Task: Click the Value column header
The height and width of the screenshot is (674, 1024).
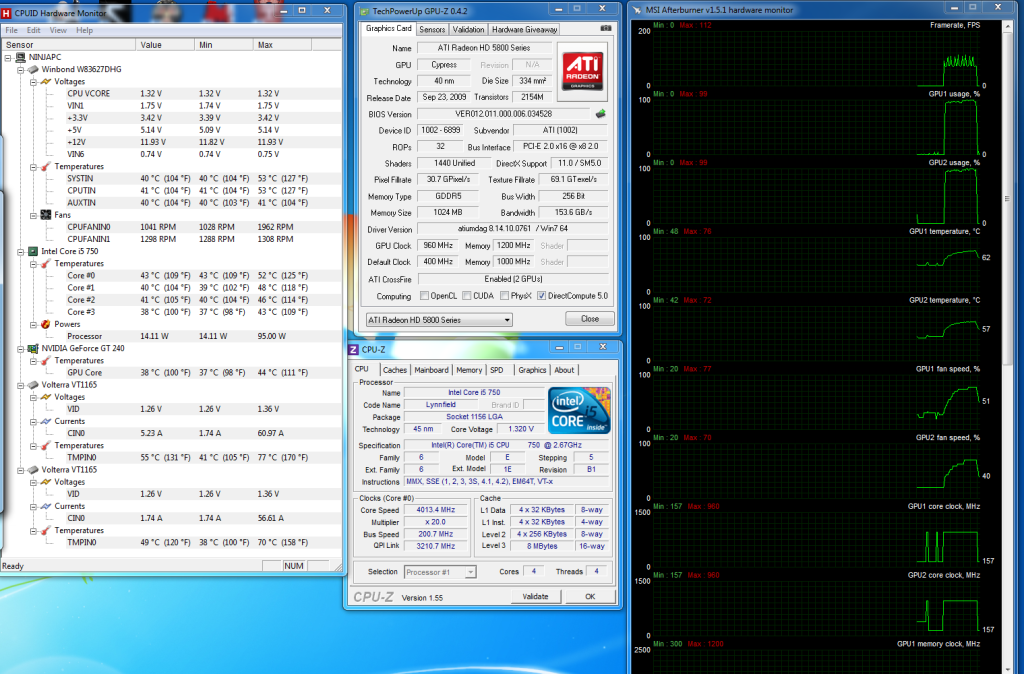Action: tap(165, 45)
